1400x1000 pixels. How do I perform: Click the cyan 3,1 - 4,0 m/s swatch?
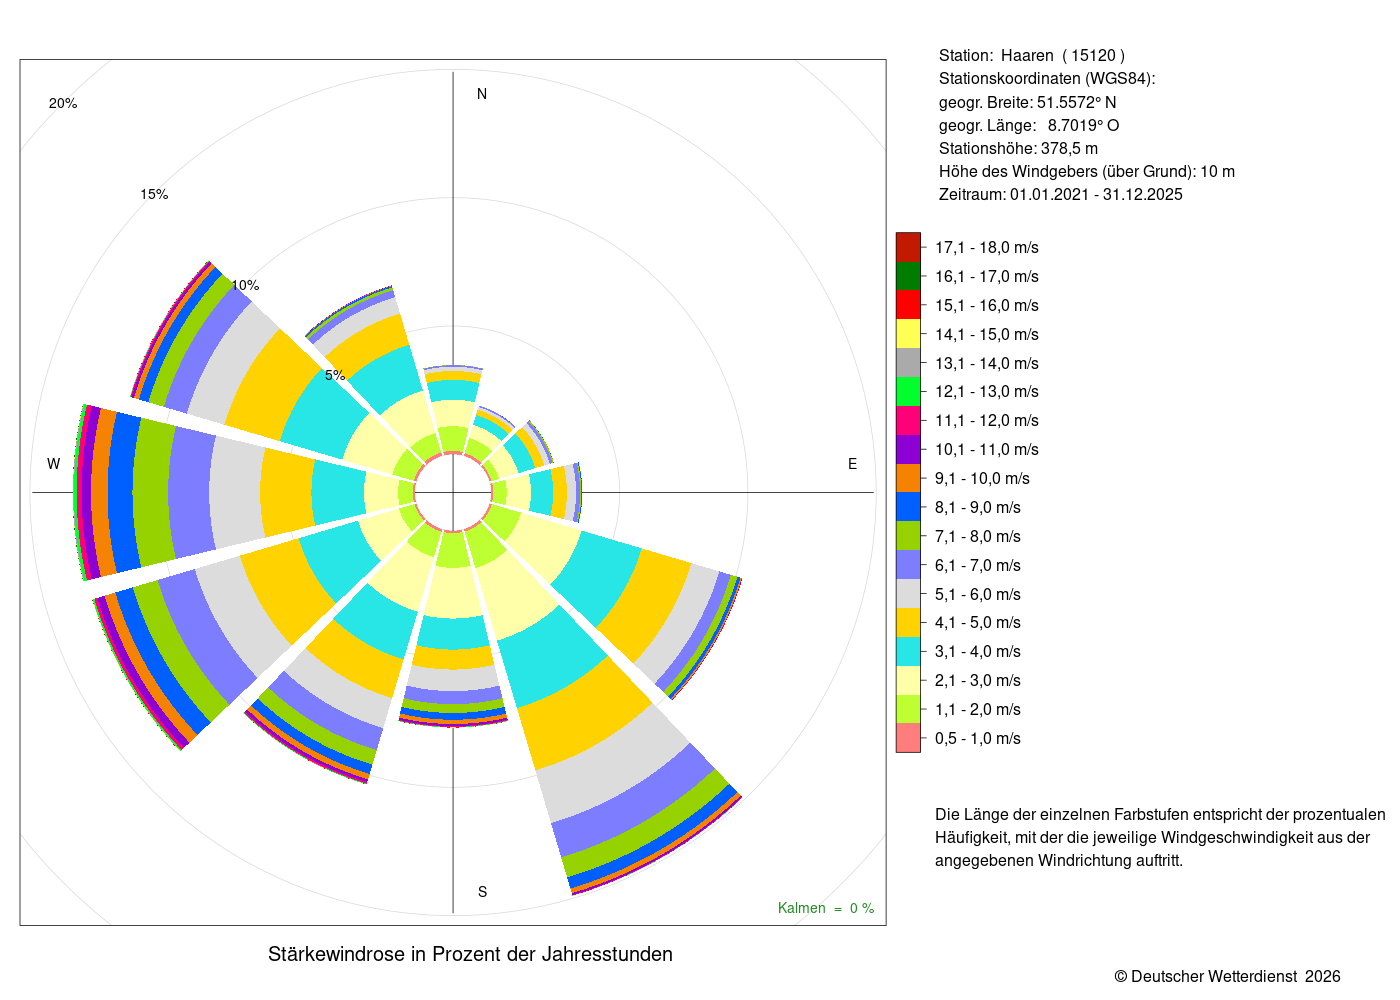click(x=908, y=651)
